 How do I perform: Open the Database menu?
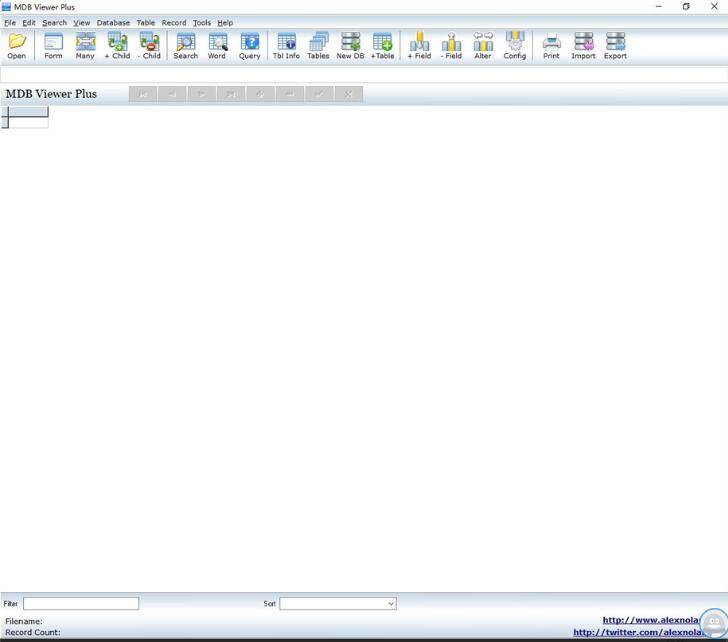click(x=113, y=22)
